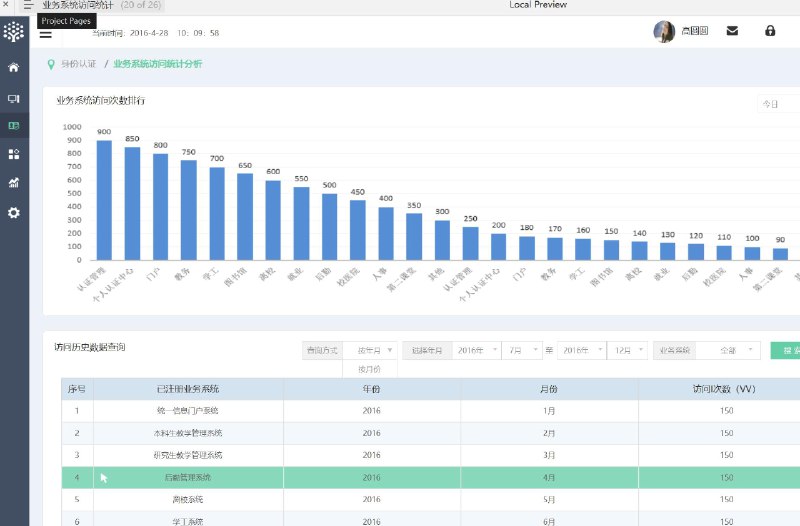Click the lock icon in header

(770, 31)
